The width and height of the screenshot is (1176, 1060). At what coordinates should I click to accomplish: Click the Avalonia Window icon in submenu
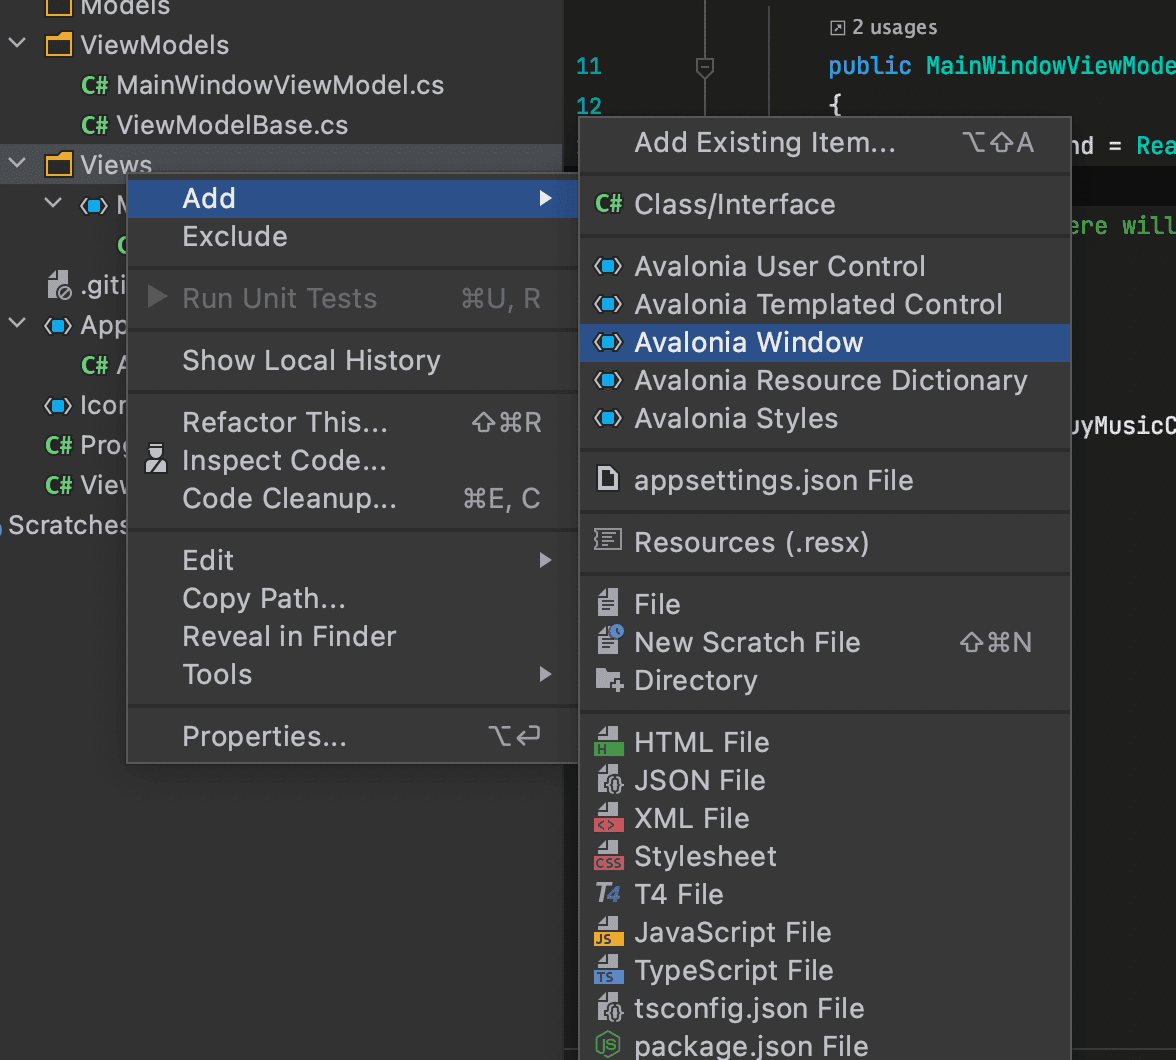tap(607, 343)
